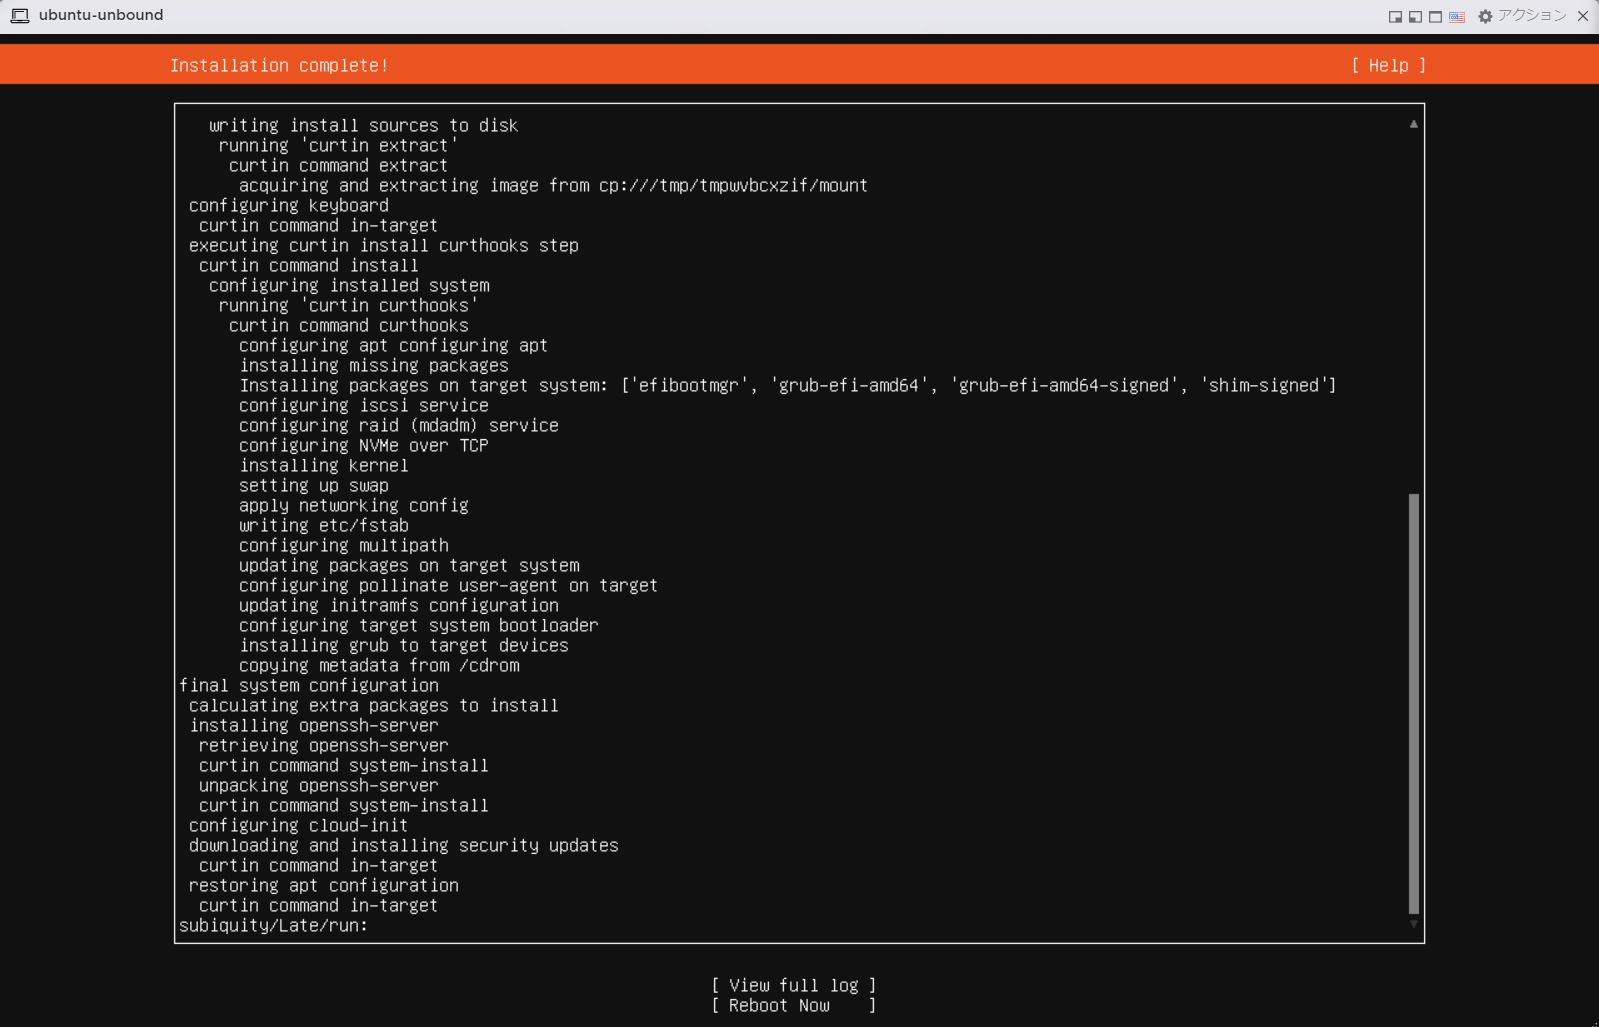Click the log scrollbar thumb
The height and width of the screenshot is (1027, 1599).
click(1413, 703)
